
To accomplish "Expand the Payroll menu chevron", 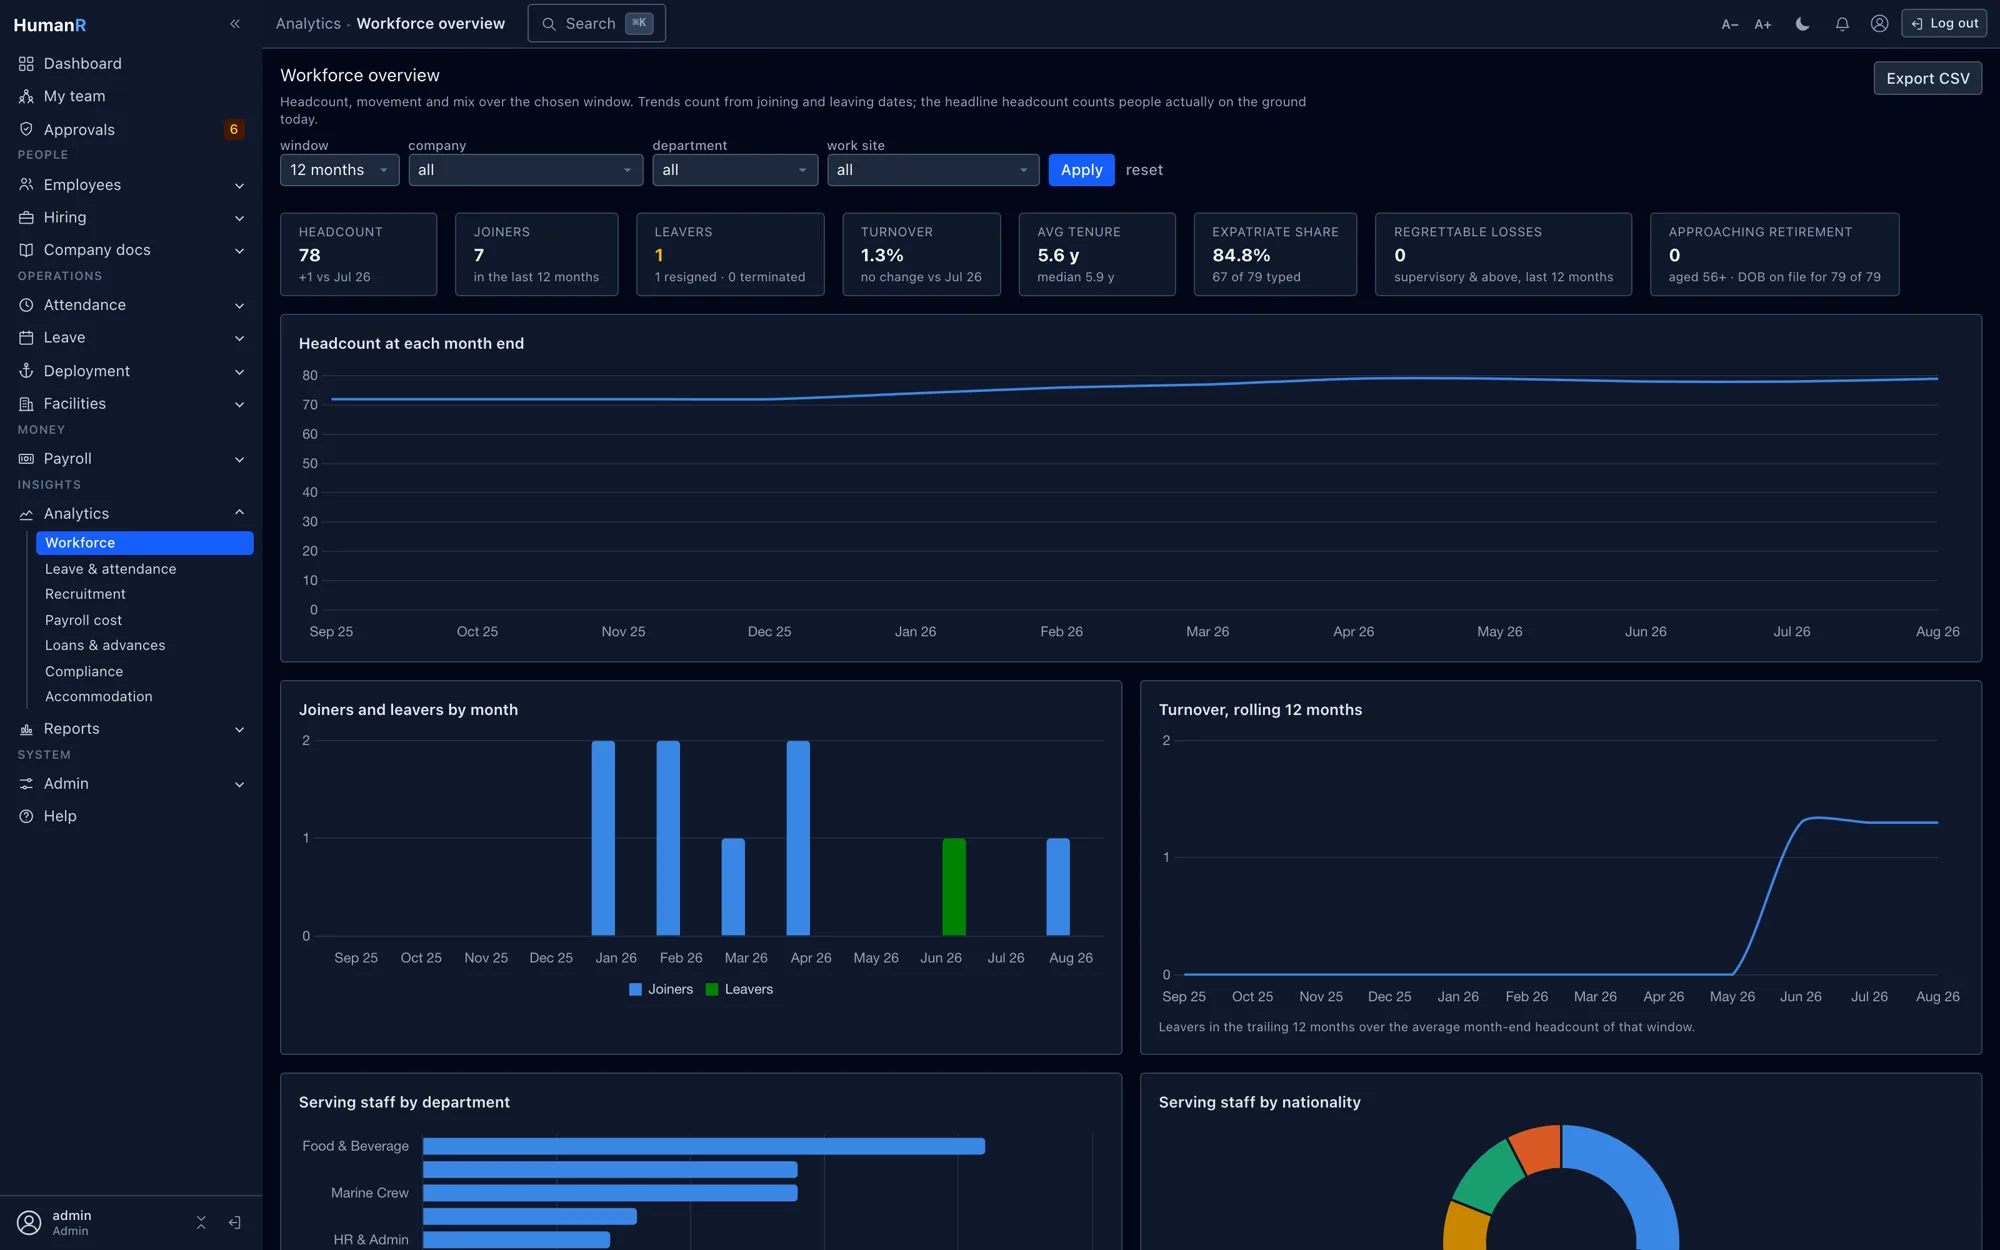I will (239, 460).
